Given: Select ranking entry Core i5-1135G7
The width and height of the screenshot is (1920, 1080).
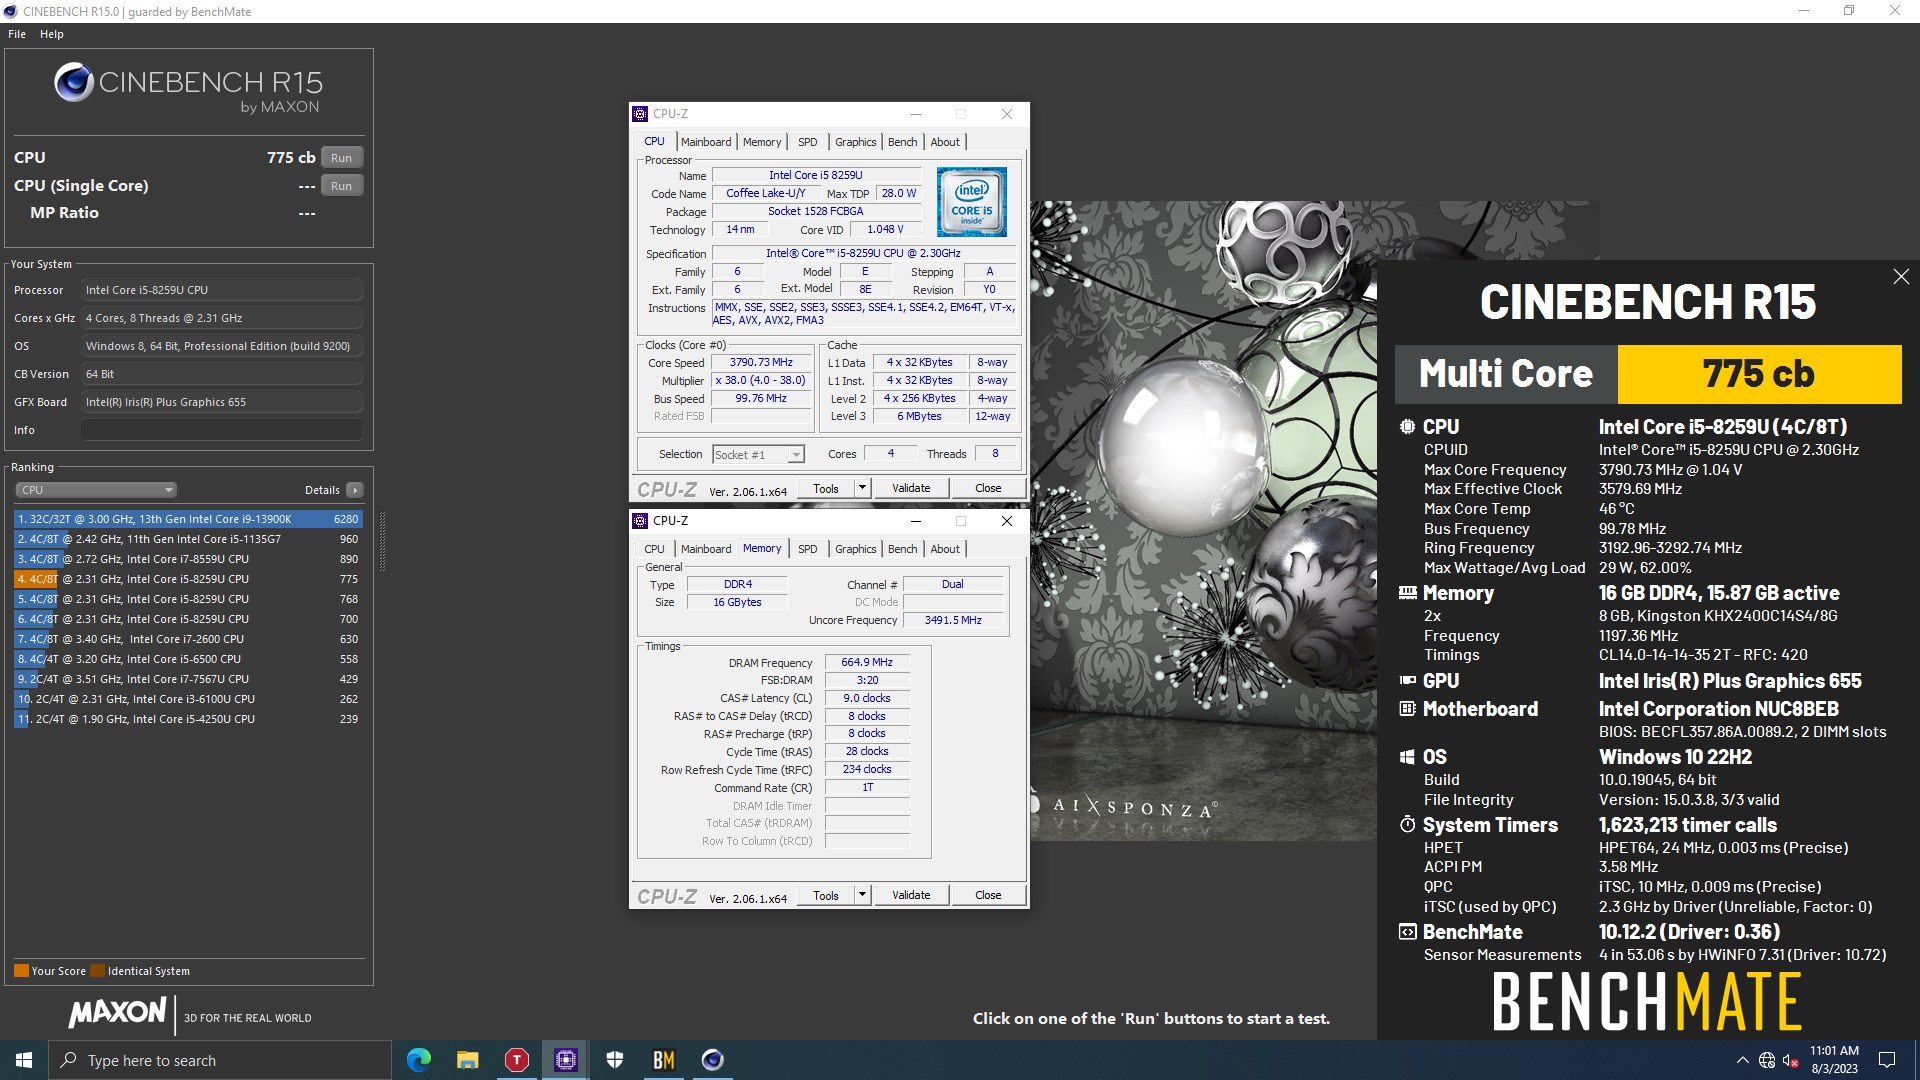Looking at the screenshot, I should click(x=187, y=539).
